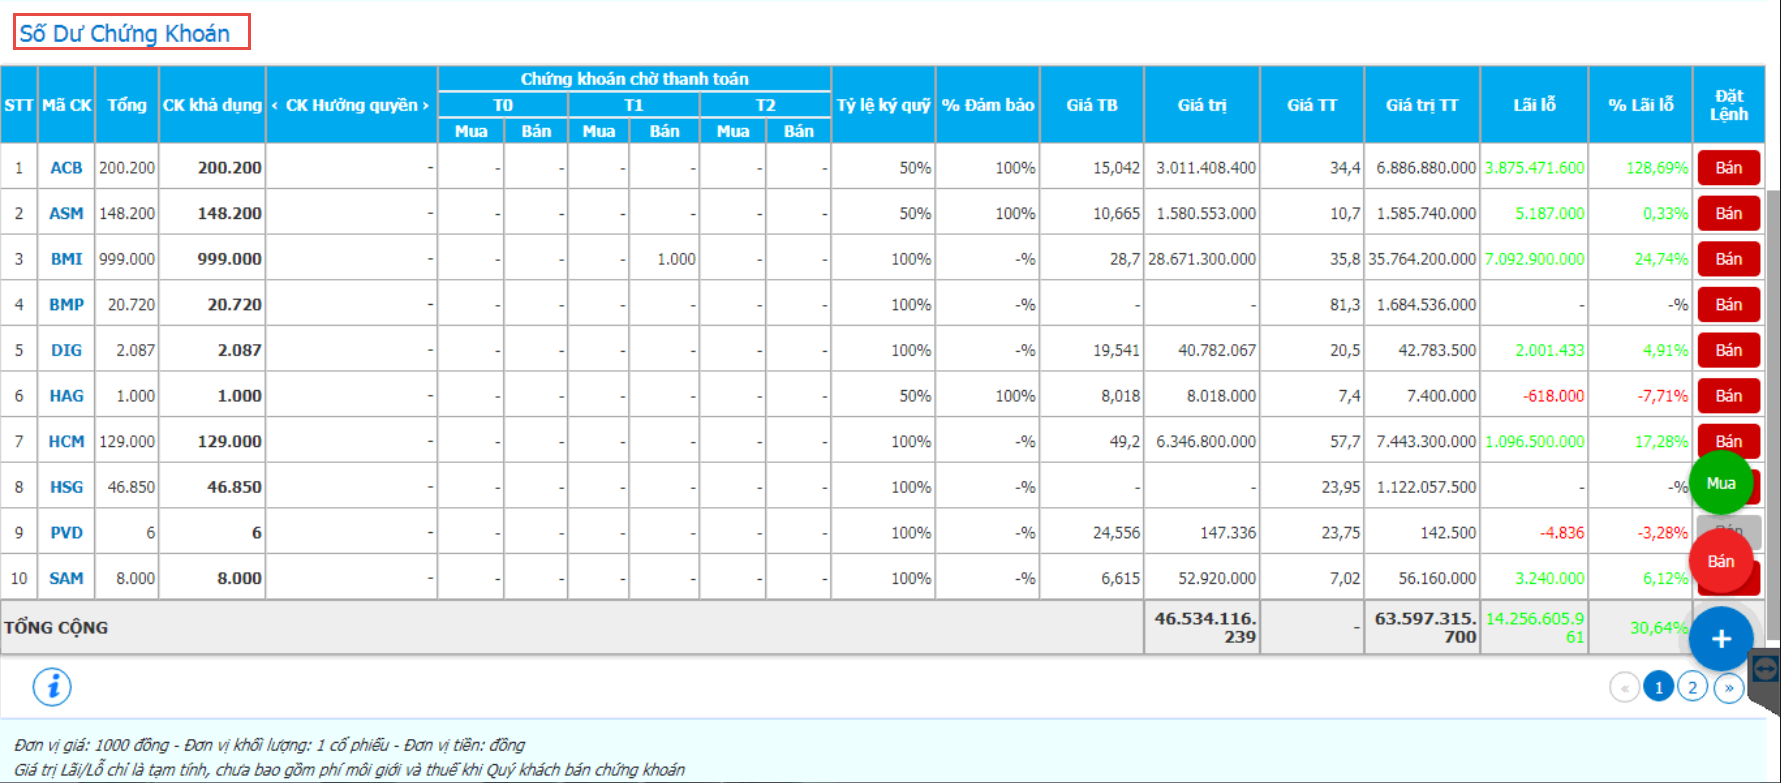The width and height of the screenshot is (1781, 783).
Task: Click the red round Bán floating button
Action: [1721, 561]
